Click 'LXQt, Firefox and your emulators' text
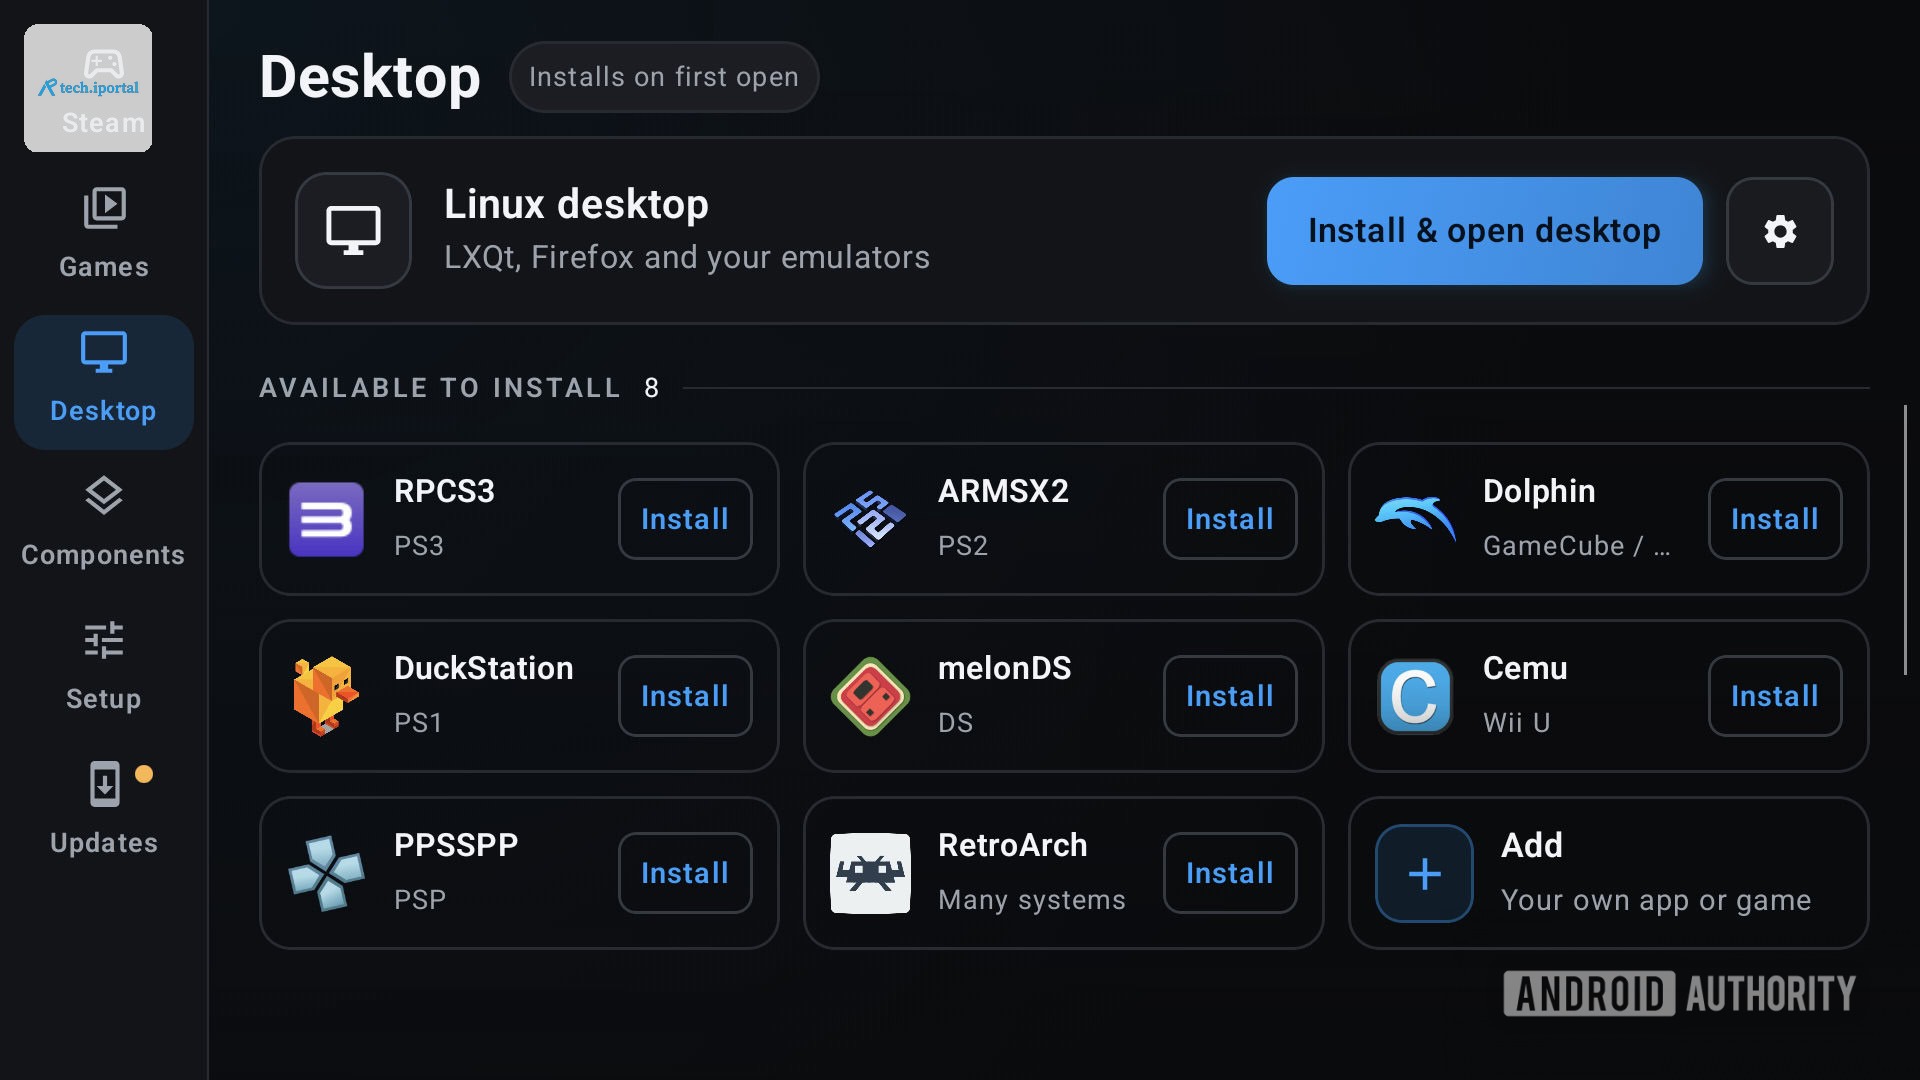Image resolution: width=1920 pixels, height=1080 pixels. [x=687, y=257]
